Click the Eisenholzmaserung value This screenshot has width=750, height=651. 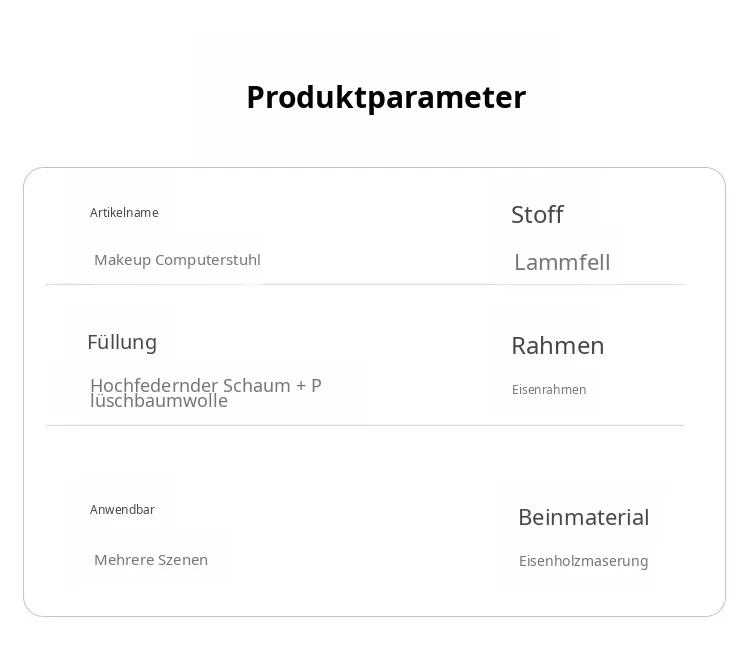click(x=584, y=561)
